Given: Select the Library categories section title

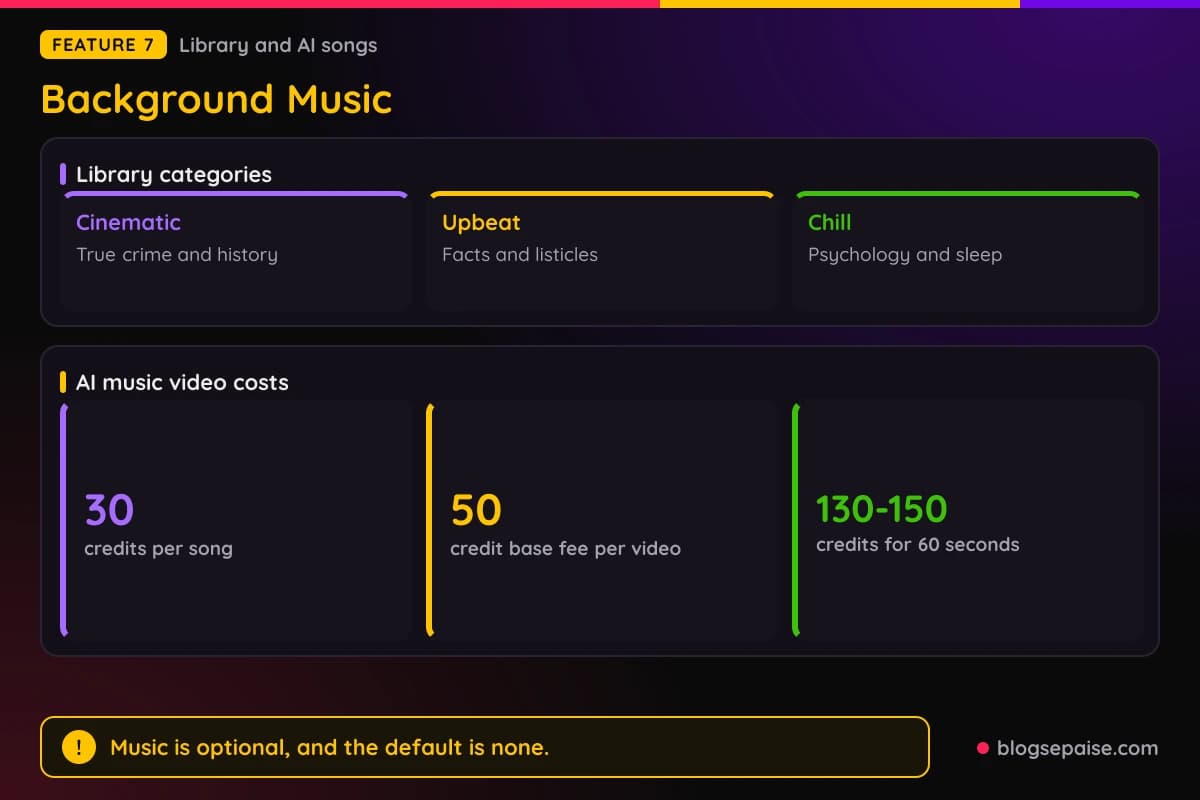Looking at the screenshot, I should [174, 174].
